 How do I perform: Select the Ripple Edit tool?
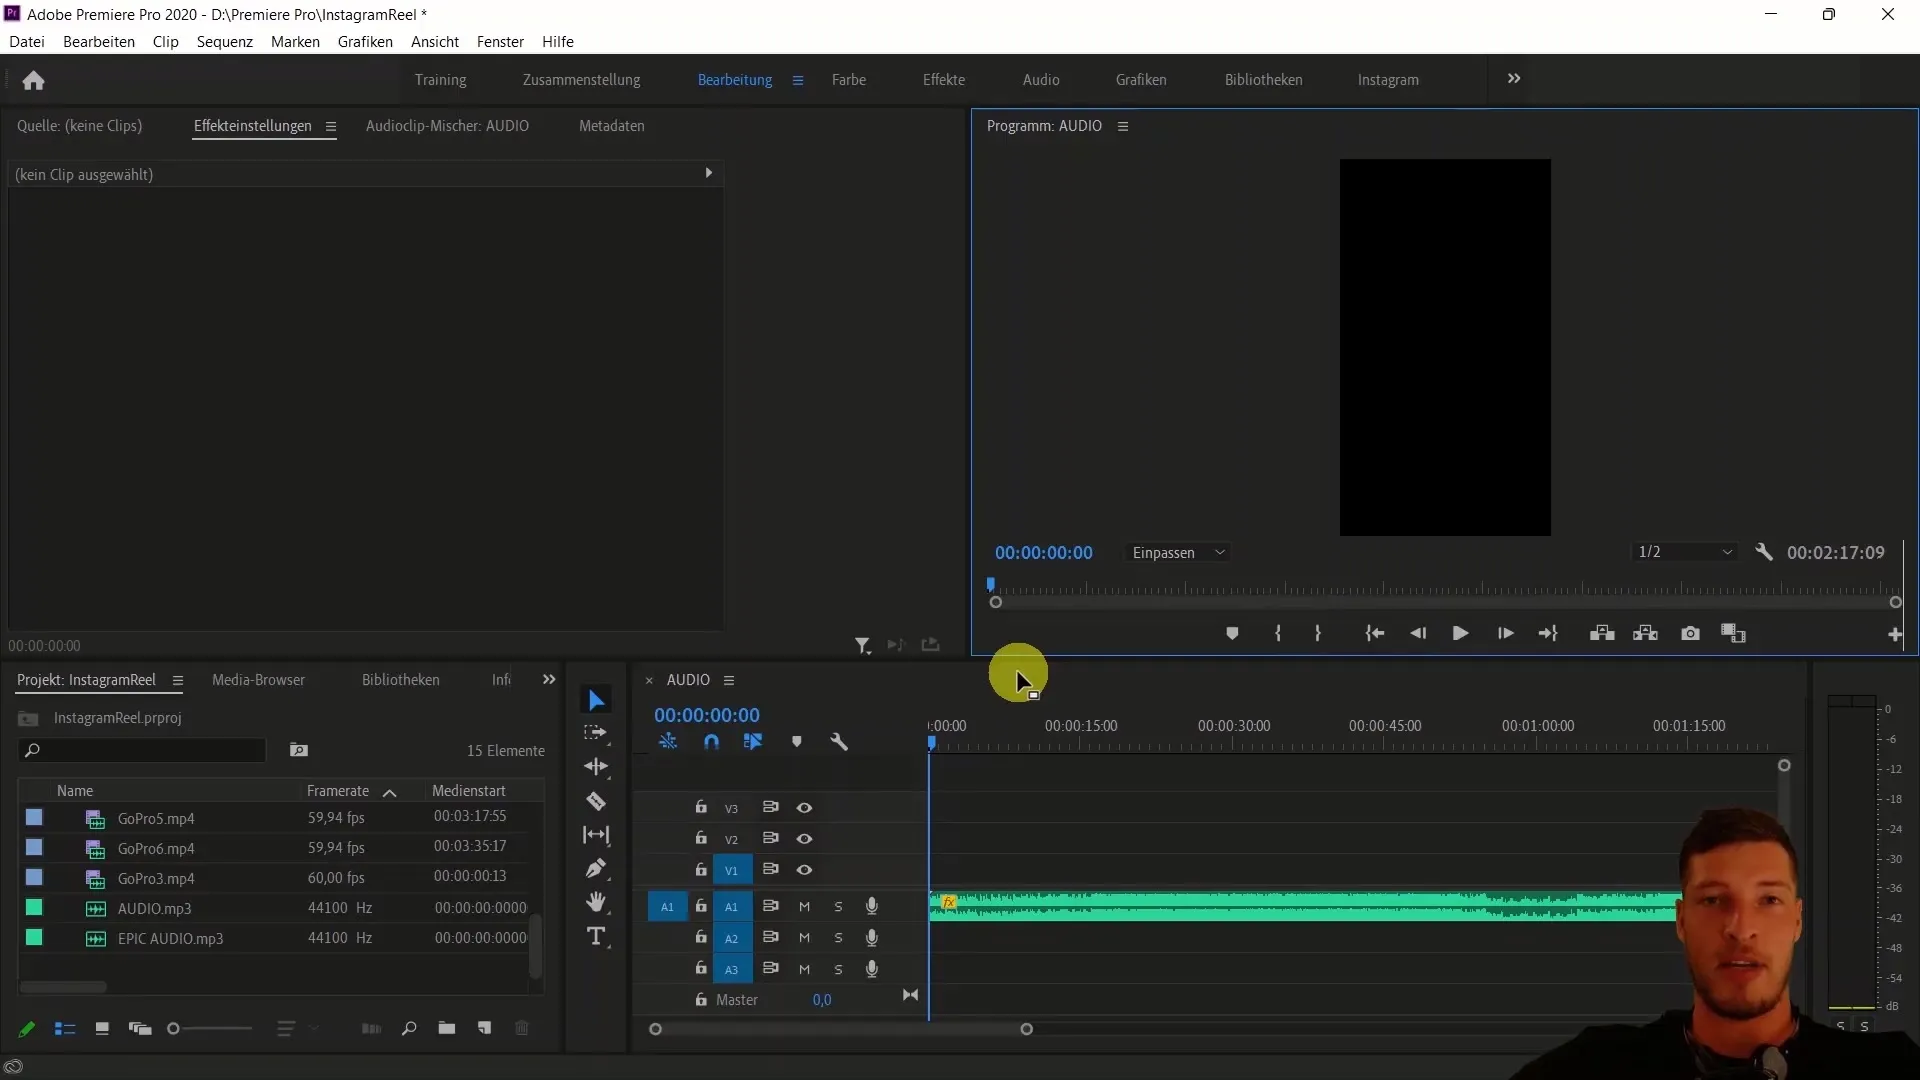[596, 767]
